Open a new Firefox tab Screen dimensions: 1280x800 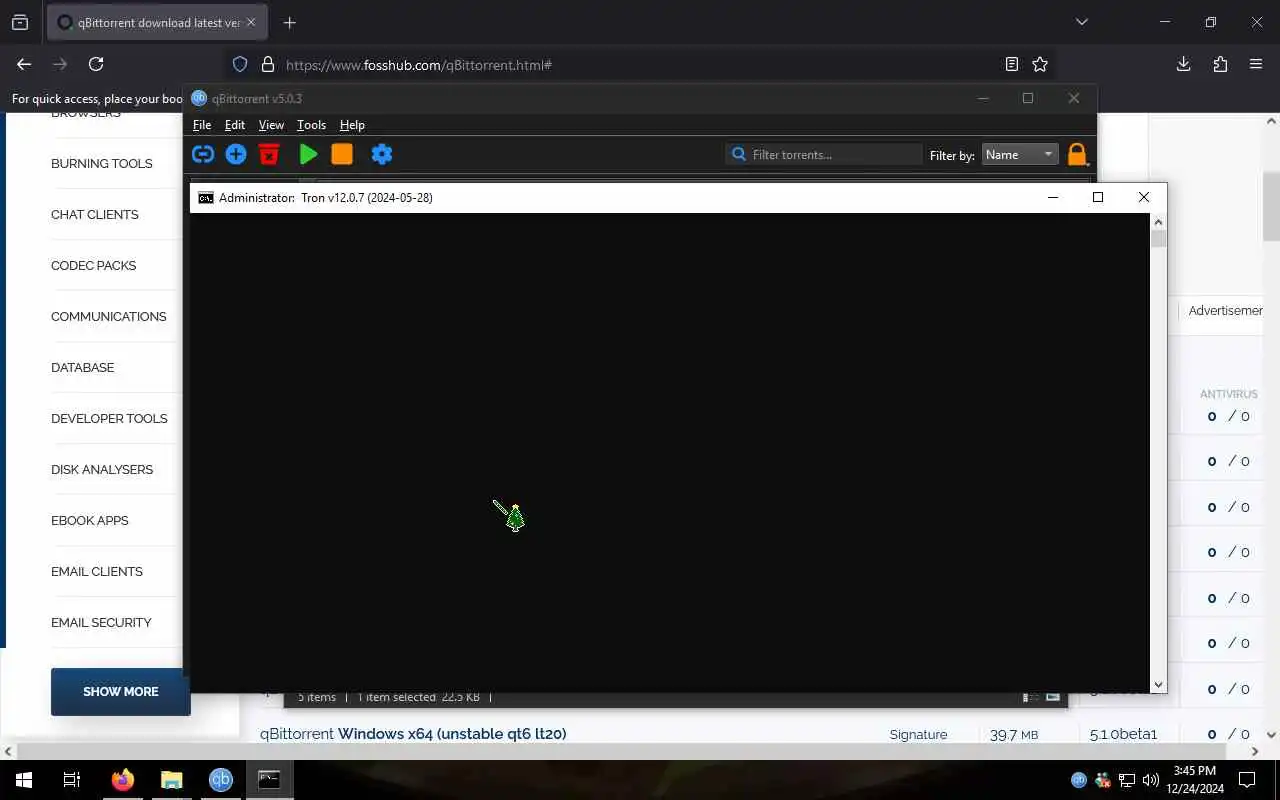click(289, 22)
